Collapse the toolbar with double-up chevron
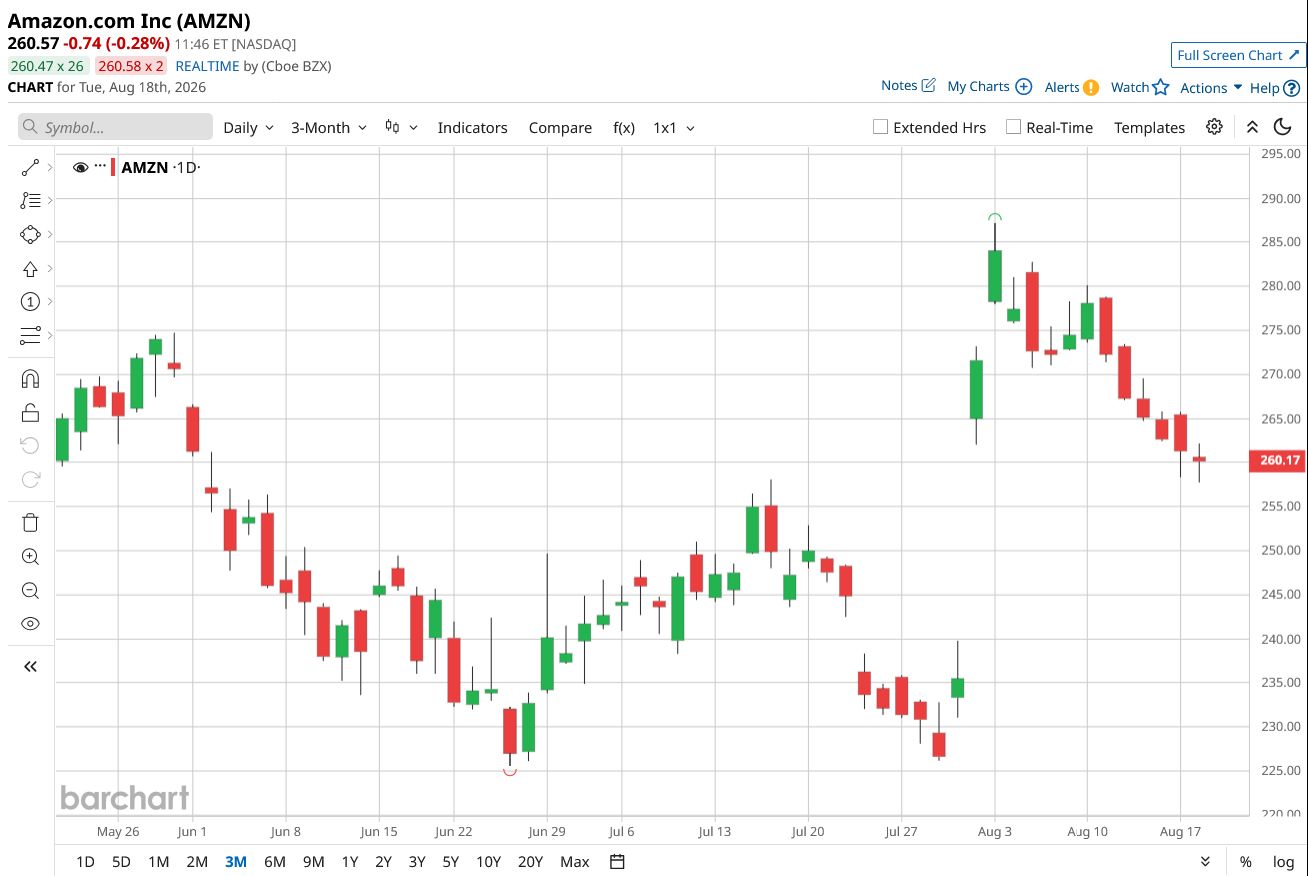This screenshot has width=1308, height=876. pyautogui.click(x=1252, y=127)
